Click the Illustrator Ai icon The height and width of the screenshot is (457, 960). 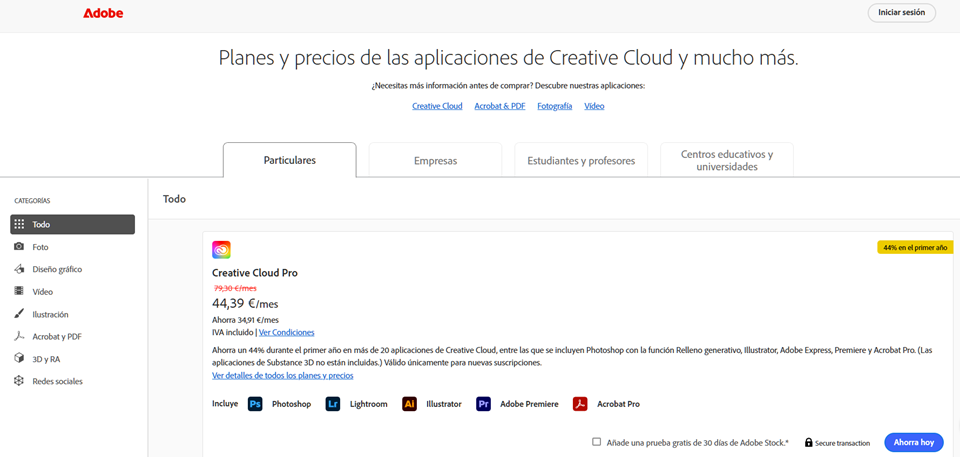pos(410,404)
